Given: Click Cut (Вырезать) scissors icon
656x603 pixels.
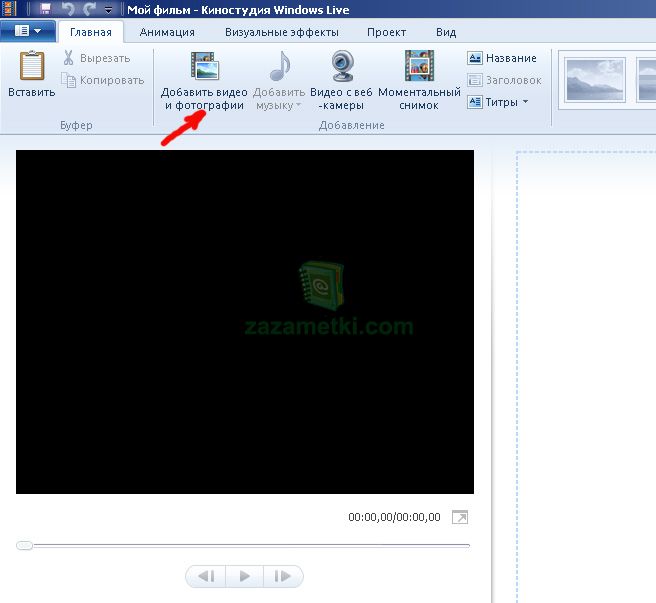Looking at the screenshot, I should click(69, 58).
